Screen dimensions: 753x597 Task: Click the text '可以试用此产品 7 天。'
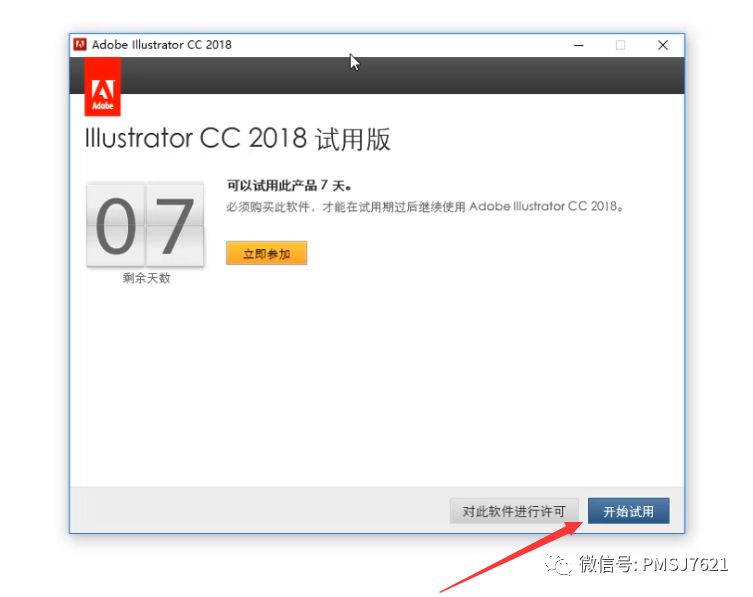(x=289, y=185)
